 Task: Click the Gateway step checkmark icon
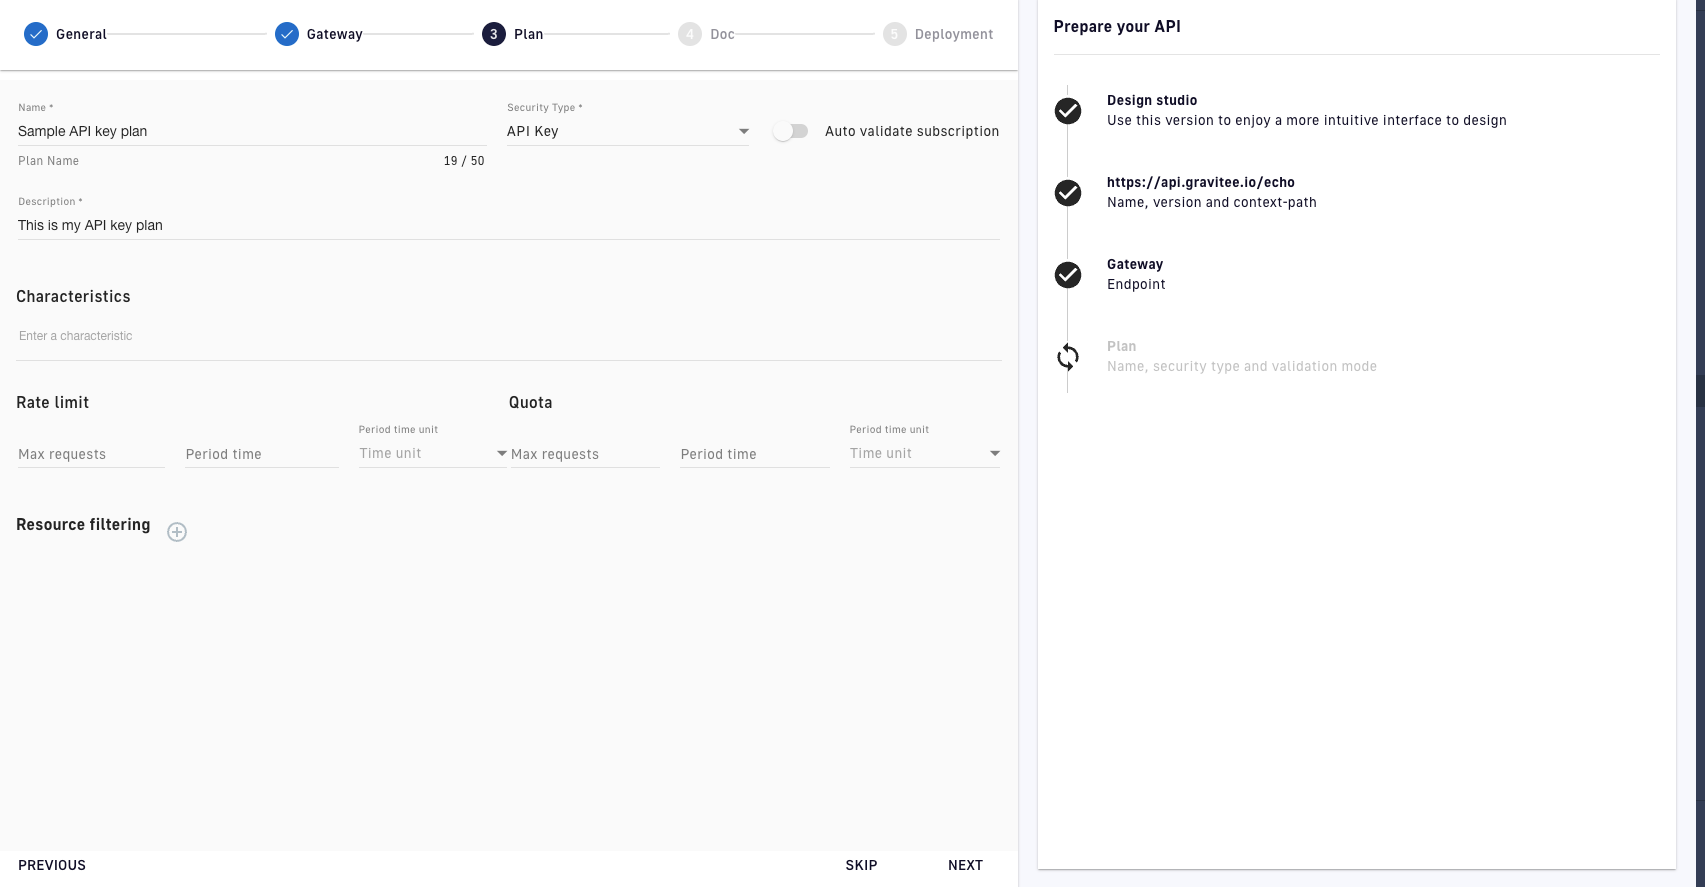point(287,34)
